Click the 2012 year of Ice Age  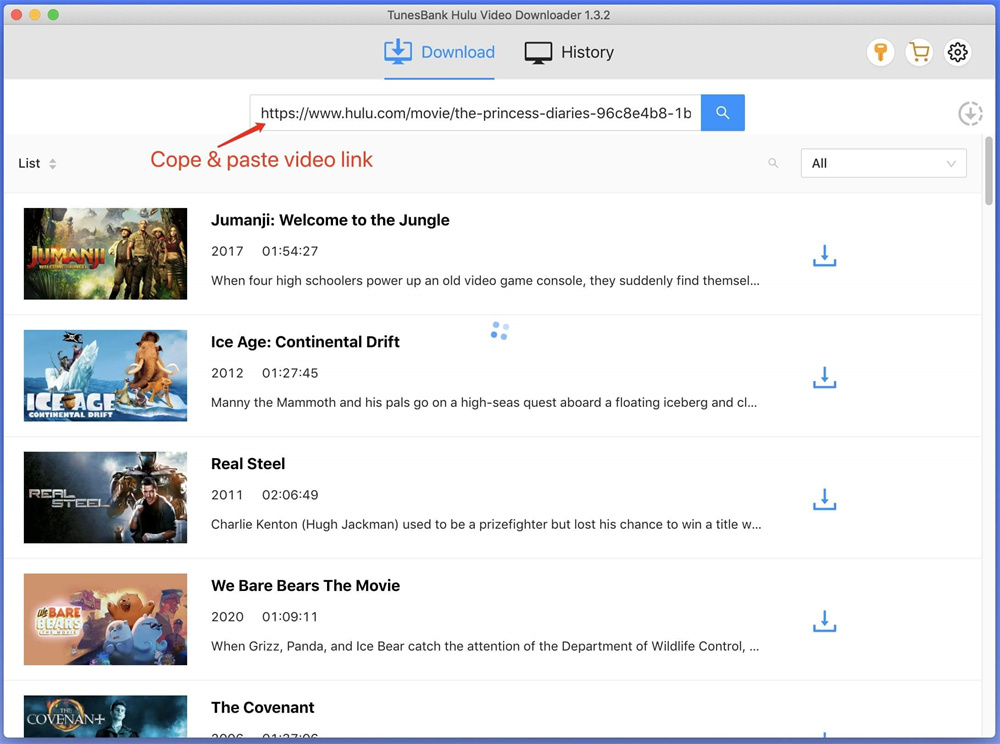coord(227,373)
